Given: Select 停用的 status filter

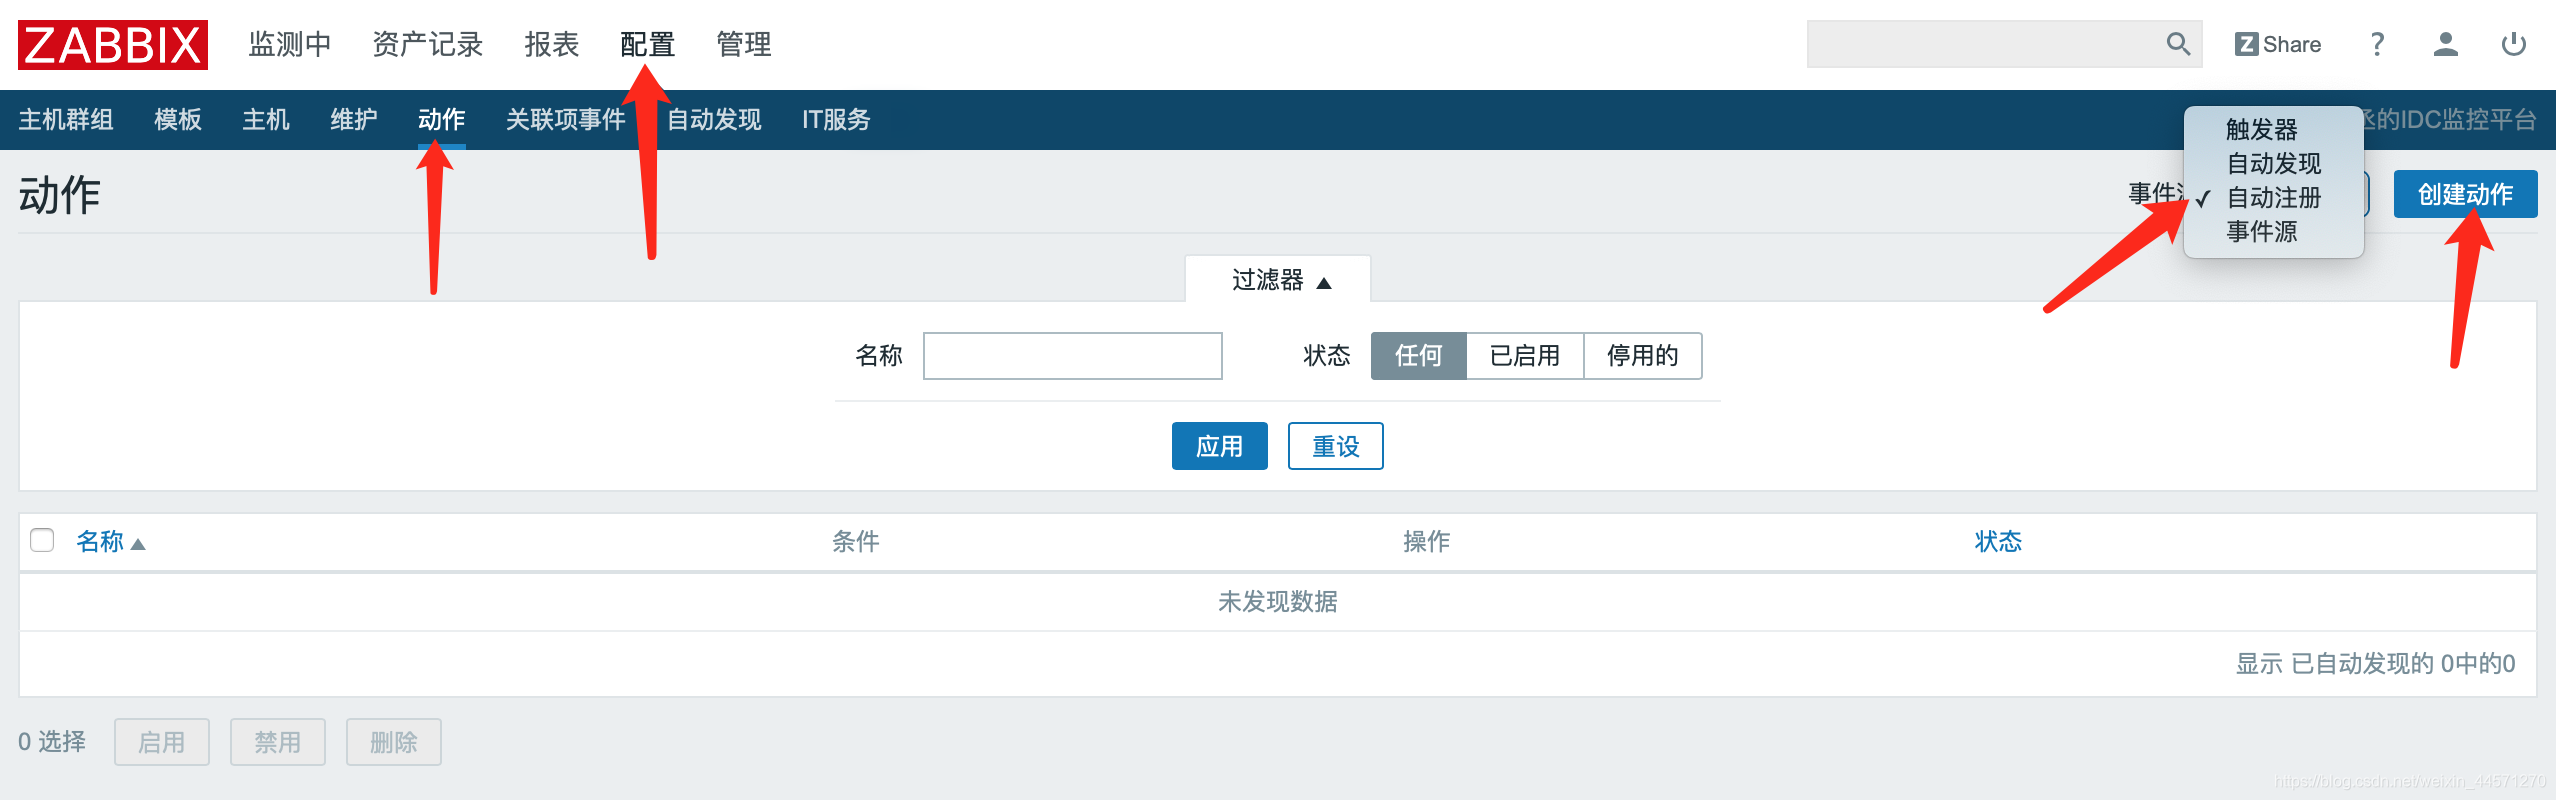Looking at the screenshot, I should [x=1643, y=356].
